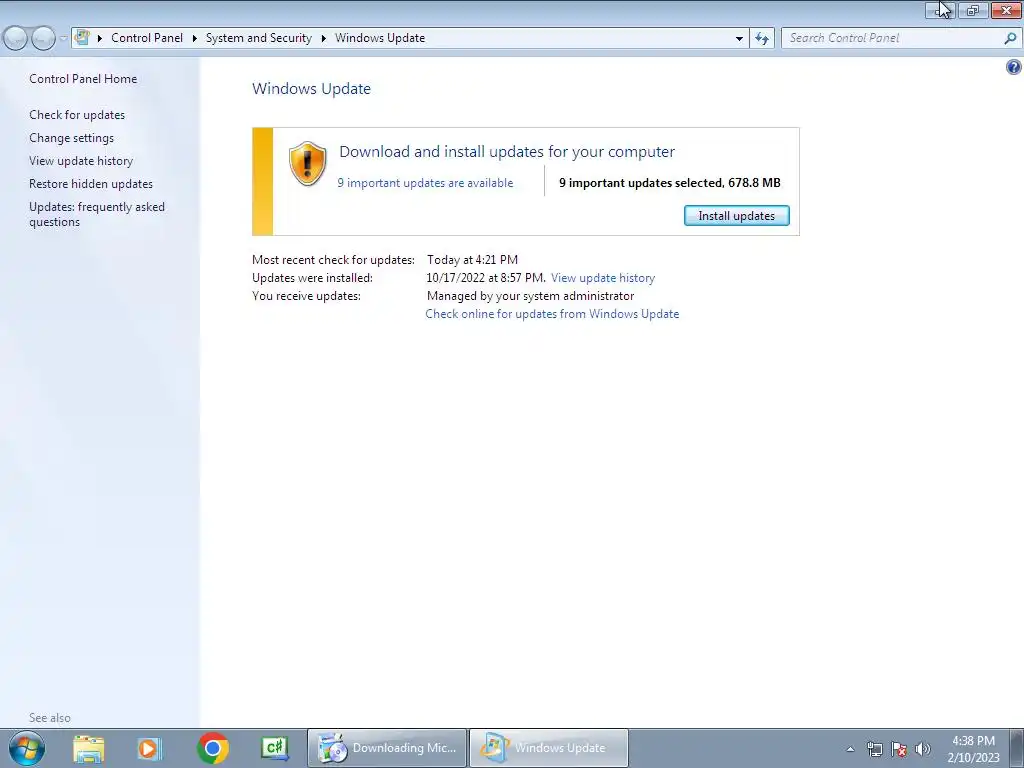Click 'You receive updates:' label
1024x768 pixels.
306,296
